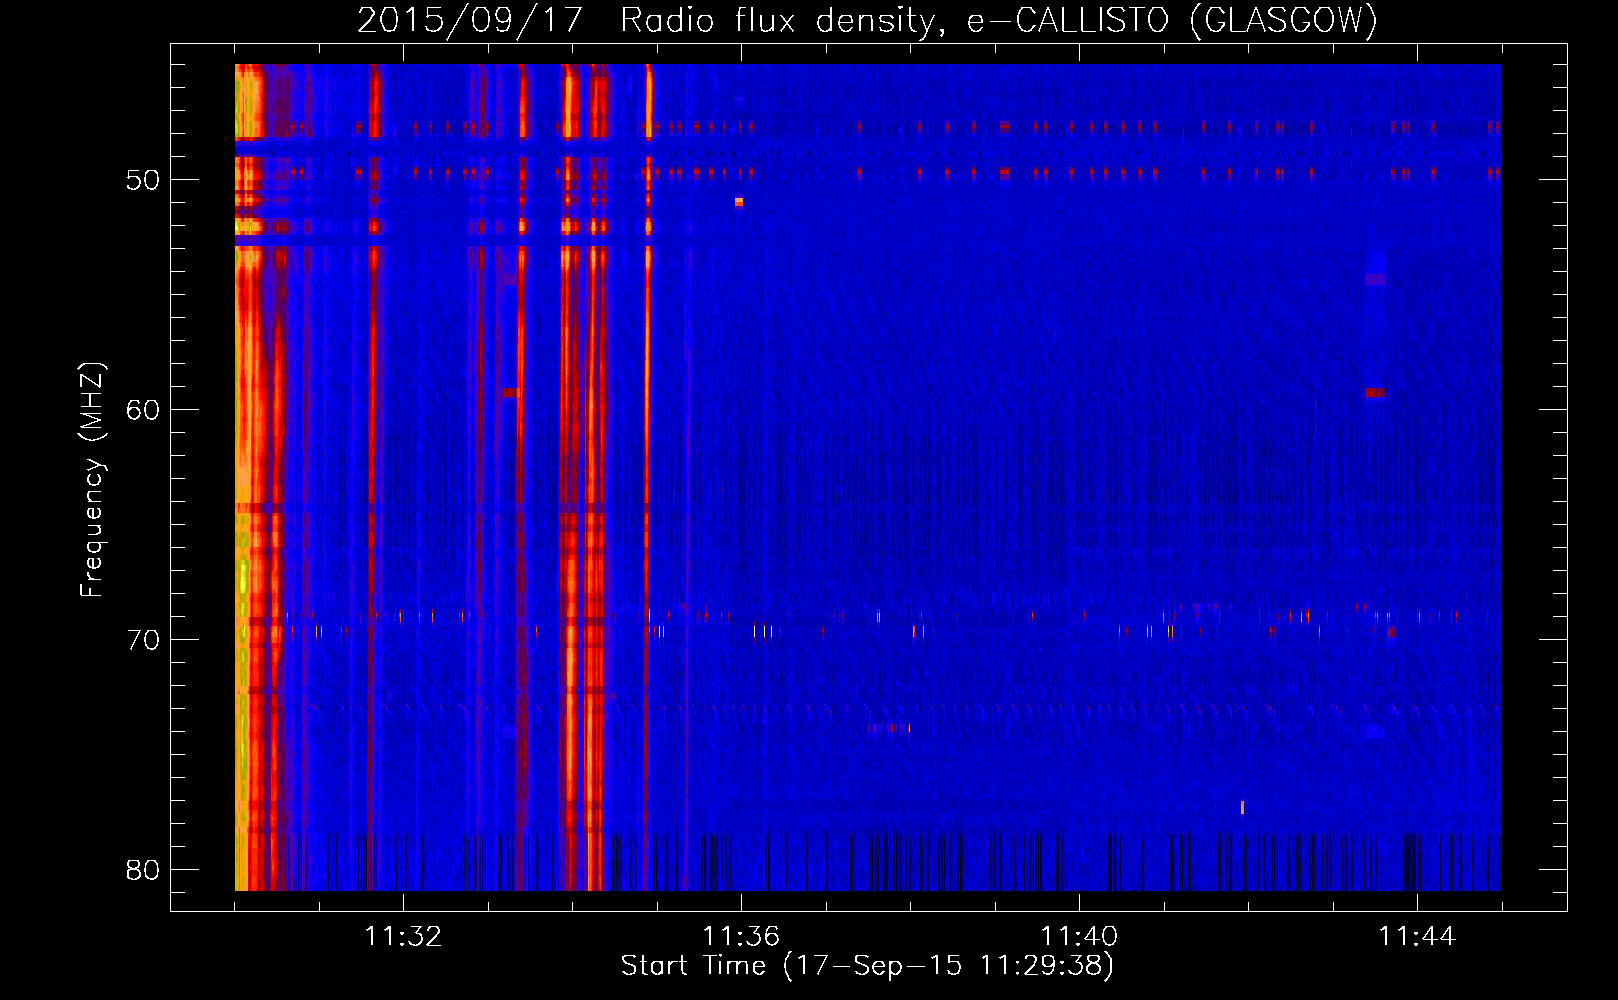Click the 60 MHz frequency tick label

(x=143, y=410)
